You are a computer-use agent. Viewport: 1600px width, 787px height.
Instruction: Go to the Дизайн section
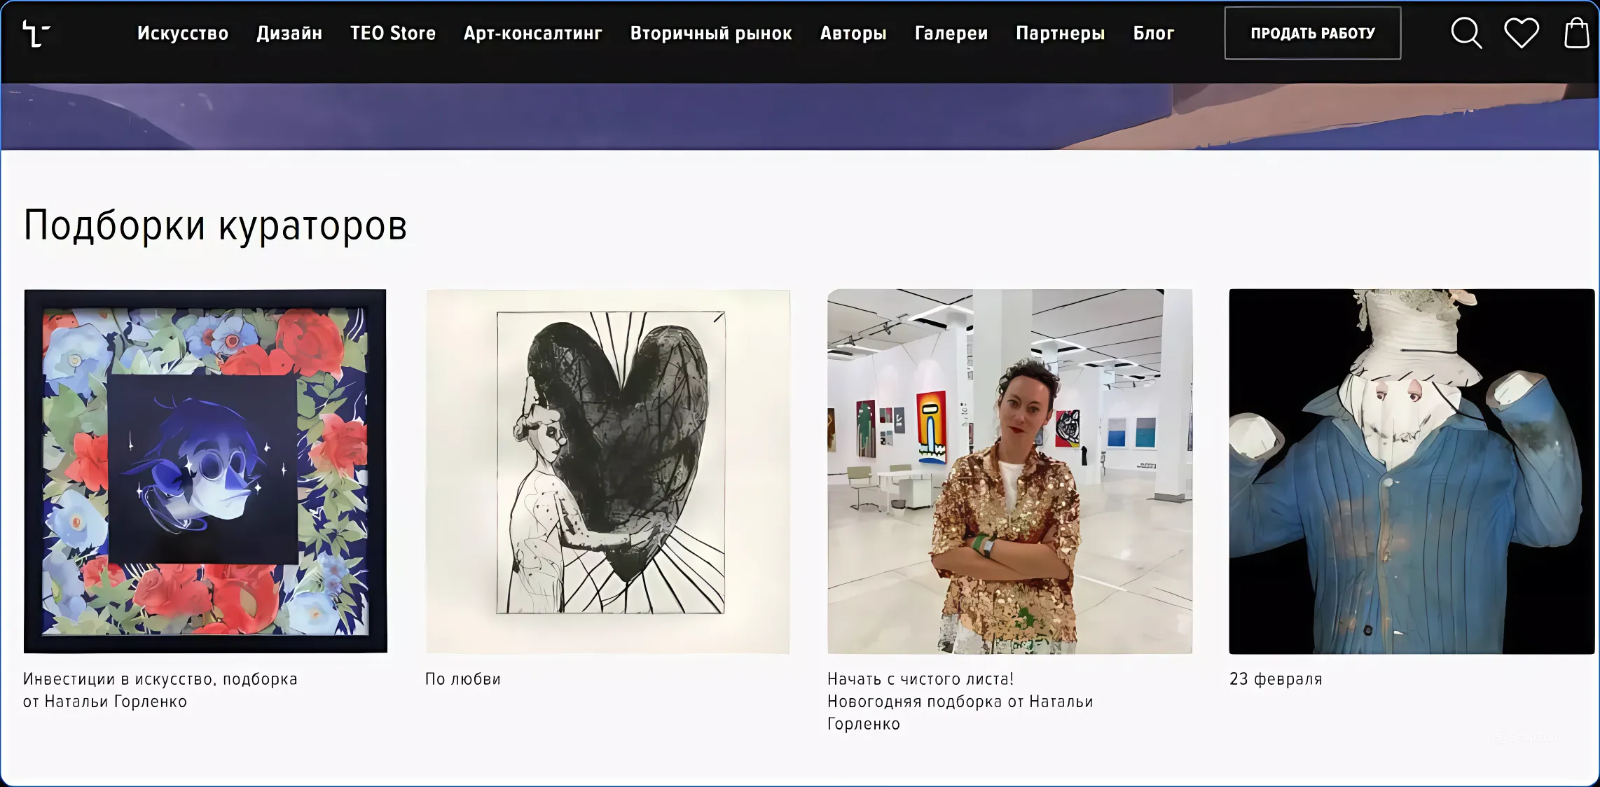(289, 33)
